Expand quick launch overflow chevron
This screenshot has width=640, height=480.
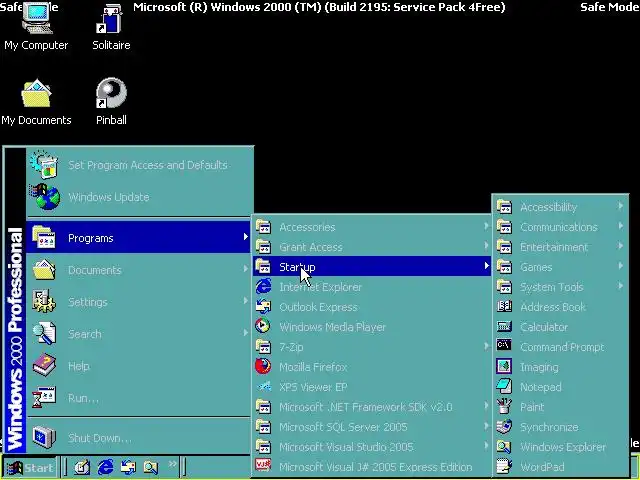[x=172, y=464]
